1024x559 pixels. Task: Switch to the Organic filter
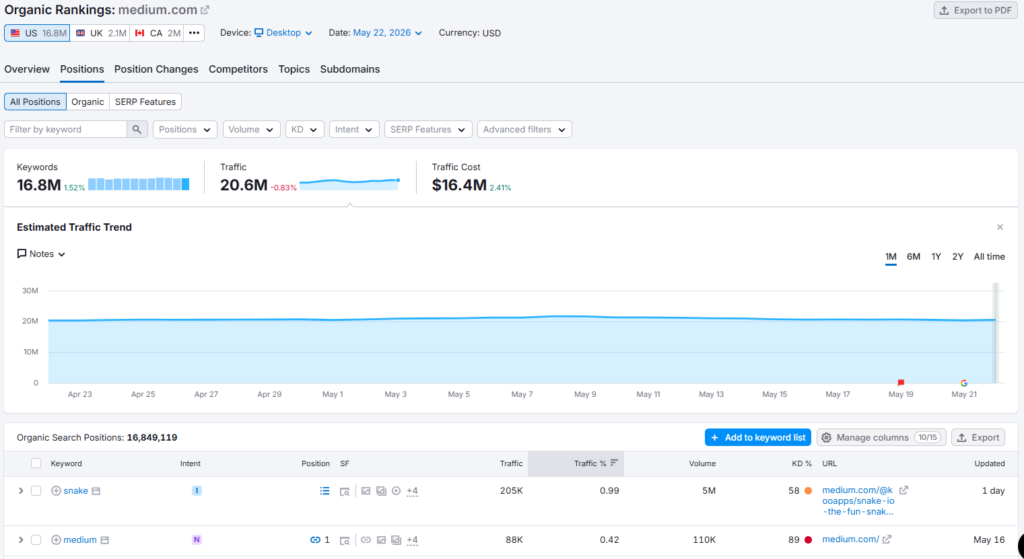(88, 102)
